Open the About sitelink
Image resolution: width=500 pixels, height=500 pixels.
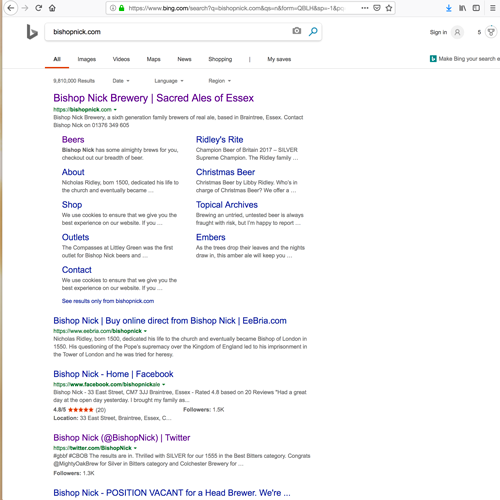click(x=73, y=172)
